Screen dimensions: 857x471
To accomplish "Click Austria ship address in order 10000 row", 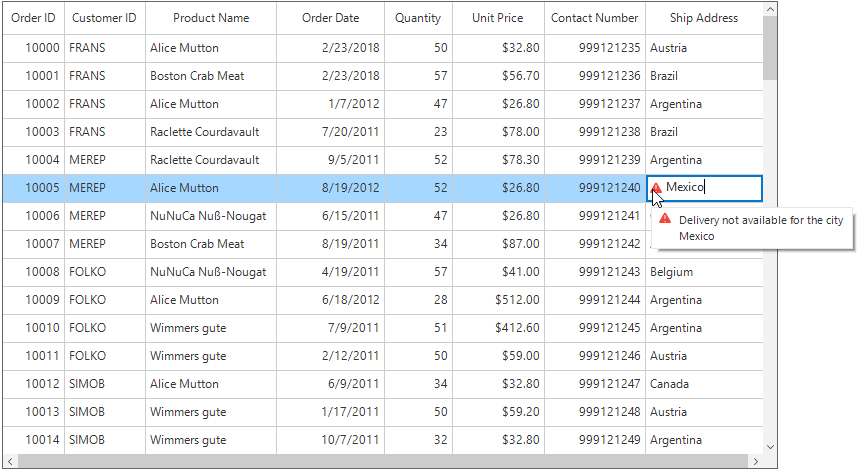I will pyautogui.click(x=705, y=48).
